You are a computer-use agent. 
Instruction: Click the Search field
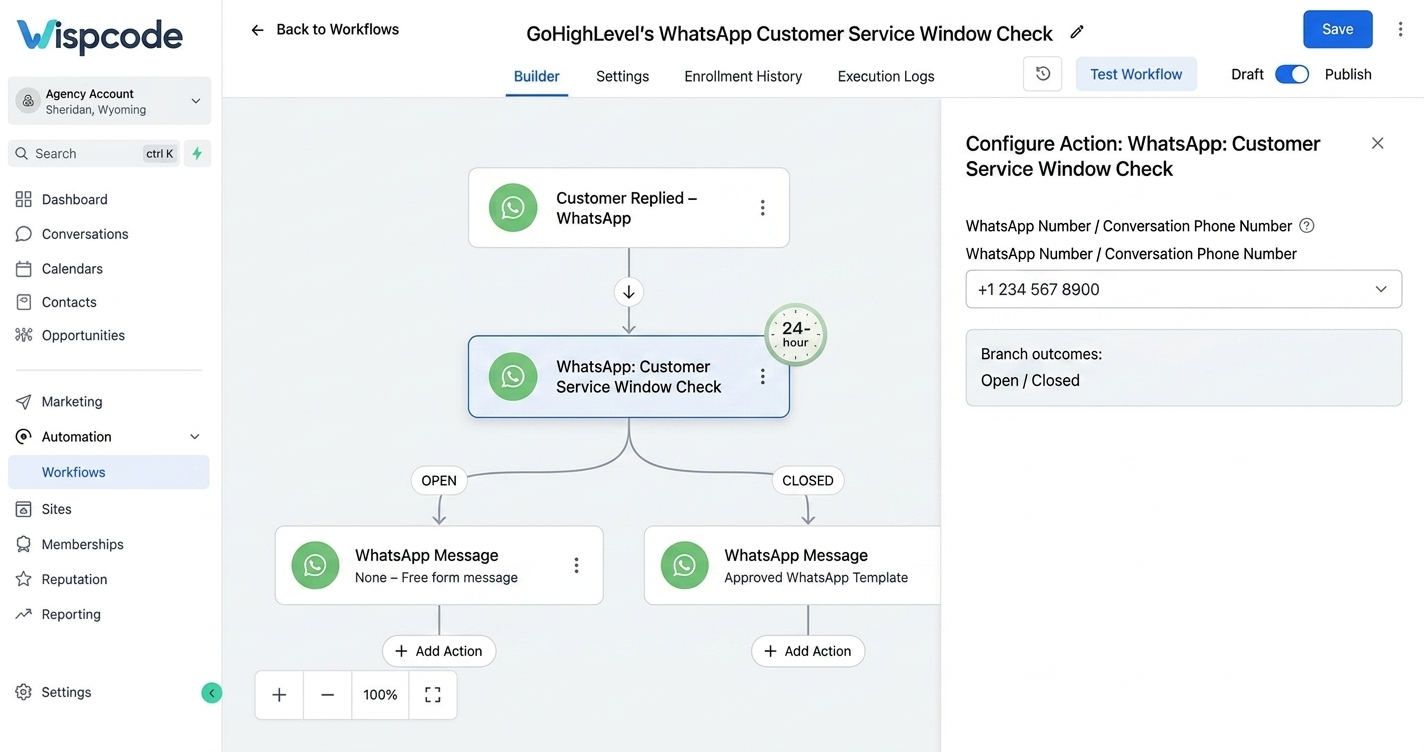(94, 153)
